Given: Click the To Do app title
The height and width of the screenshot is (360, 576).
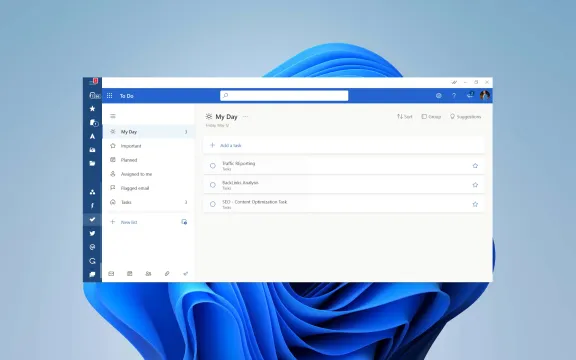Looking at the screenshot, I should (x=127, y=96).
